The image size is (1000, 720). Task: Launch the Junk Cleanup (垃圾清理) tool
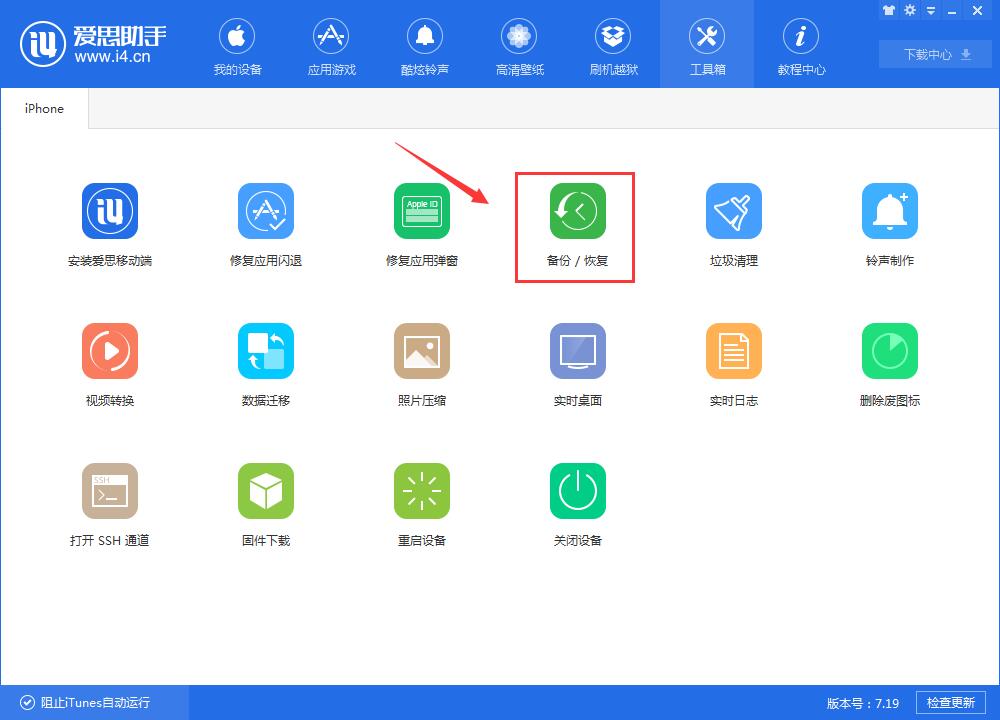click(734, 222)
